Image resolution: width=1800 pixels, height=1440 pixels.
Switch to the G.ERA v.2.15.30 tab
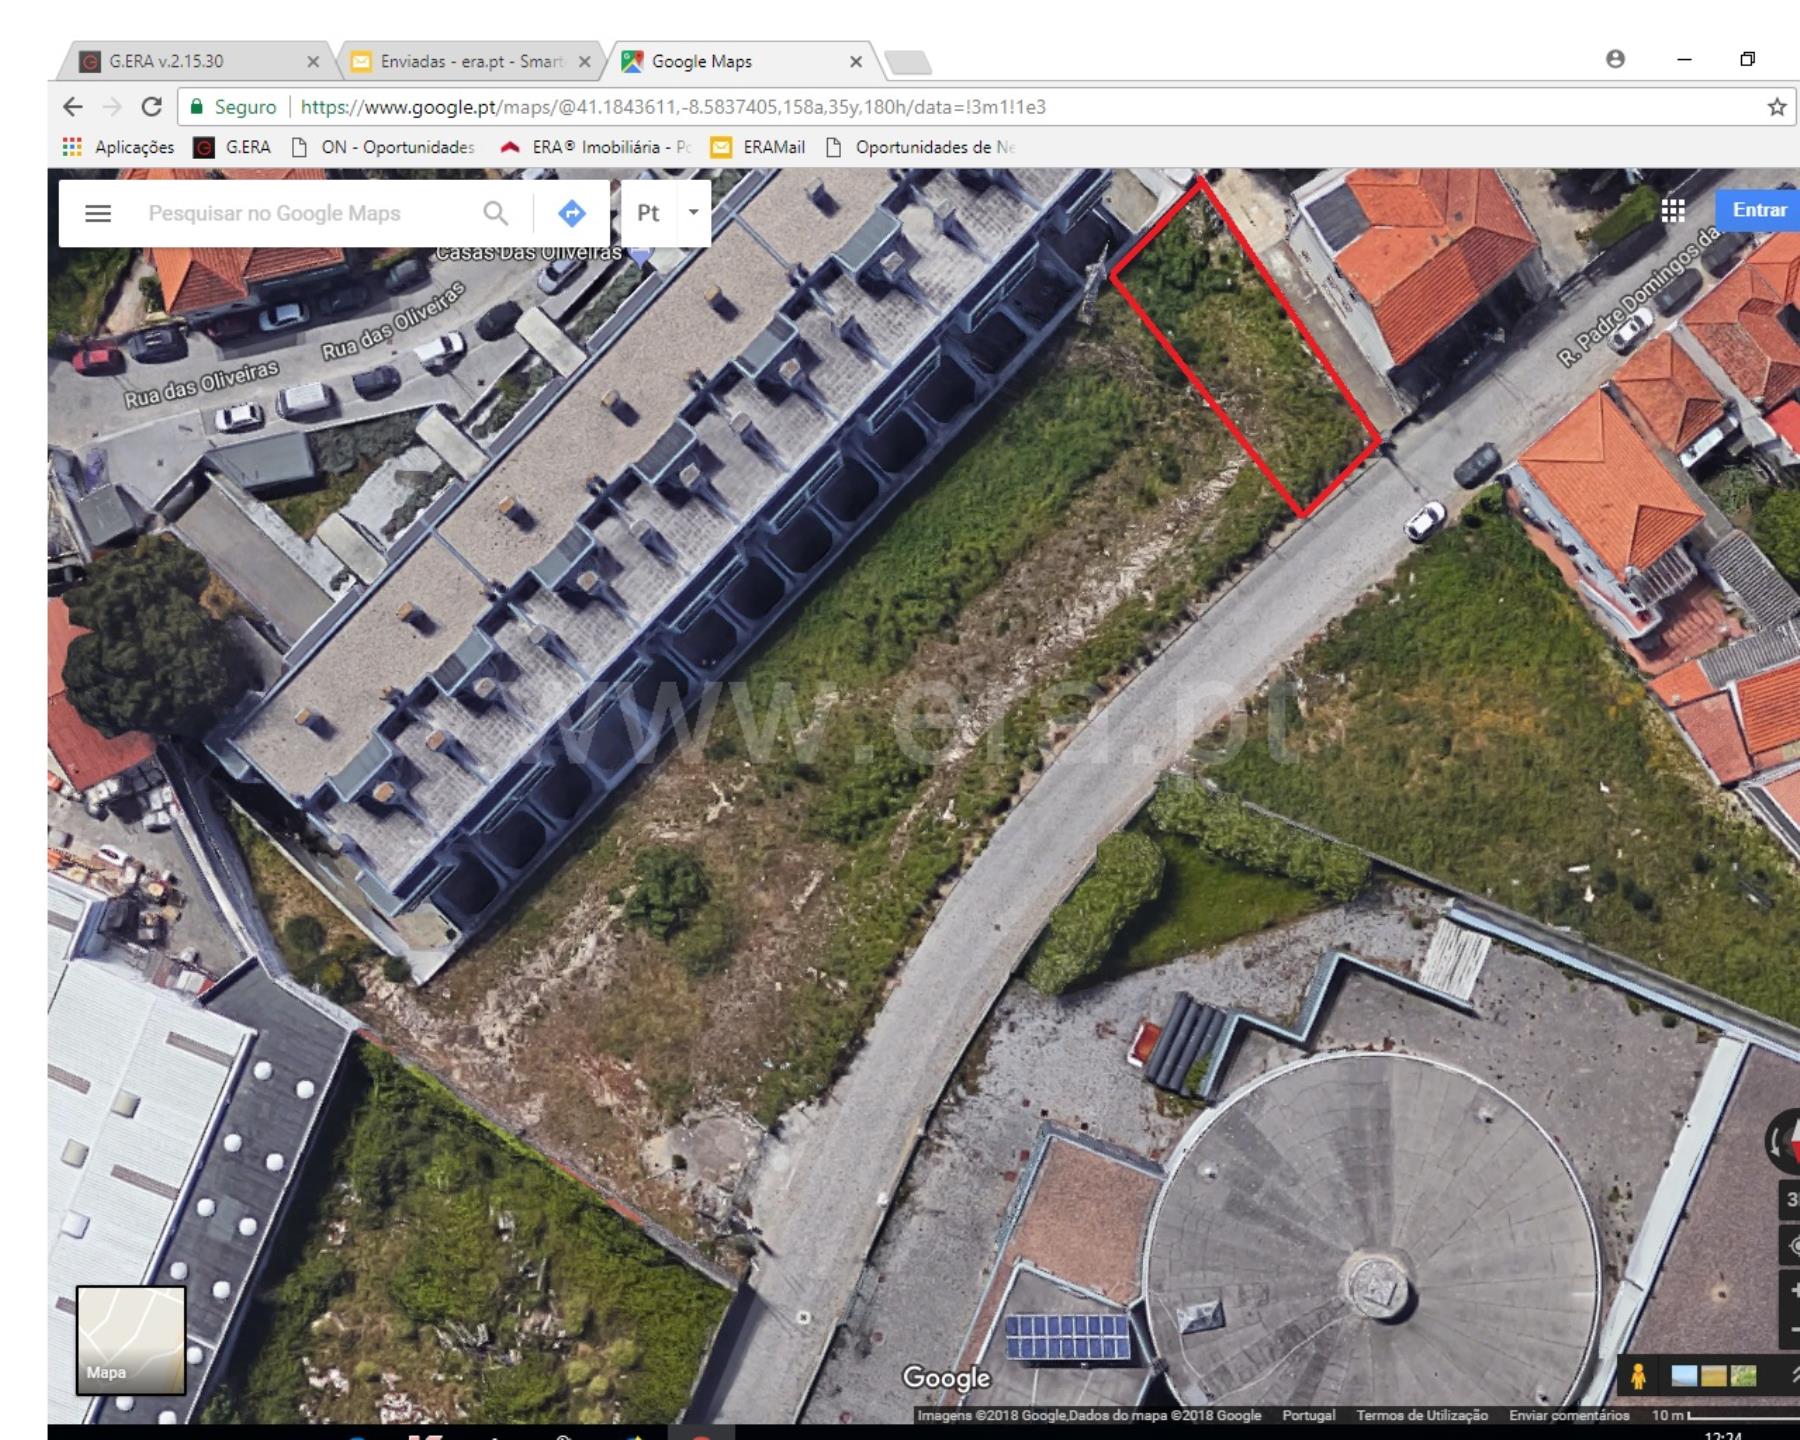click(x=195, y=61)
